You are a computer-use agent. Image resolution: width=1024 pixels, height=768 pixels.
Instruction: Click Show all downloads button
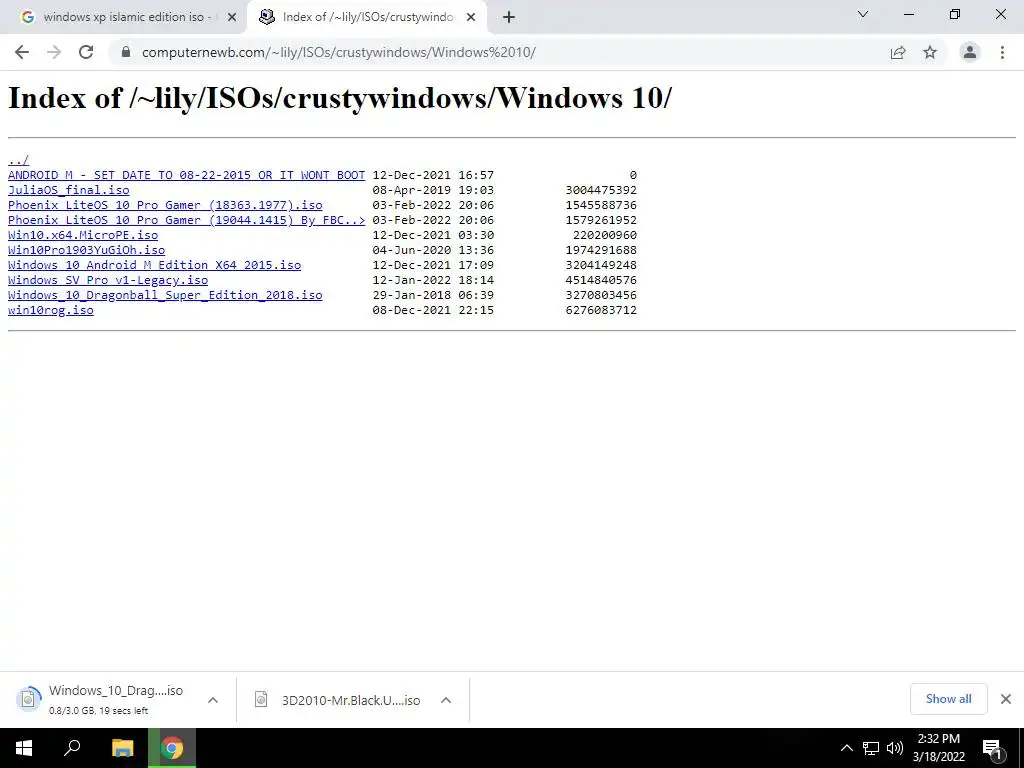tap(948, 699)
